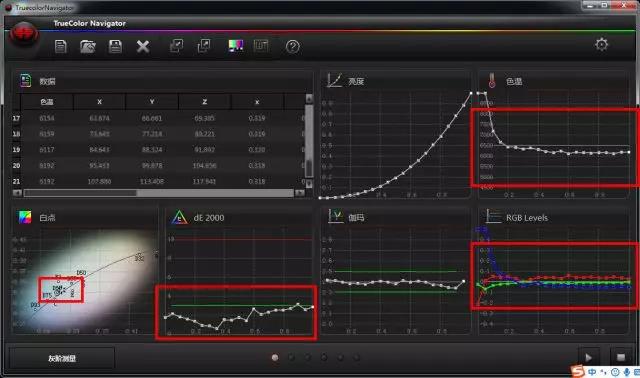Viewport: 640px width, 378px height.
Task: Select the second page indicator dot
Action: click(291, 358)
